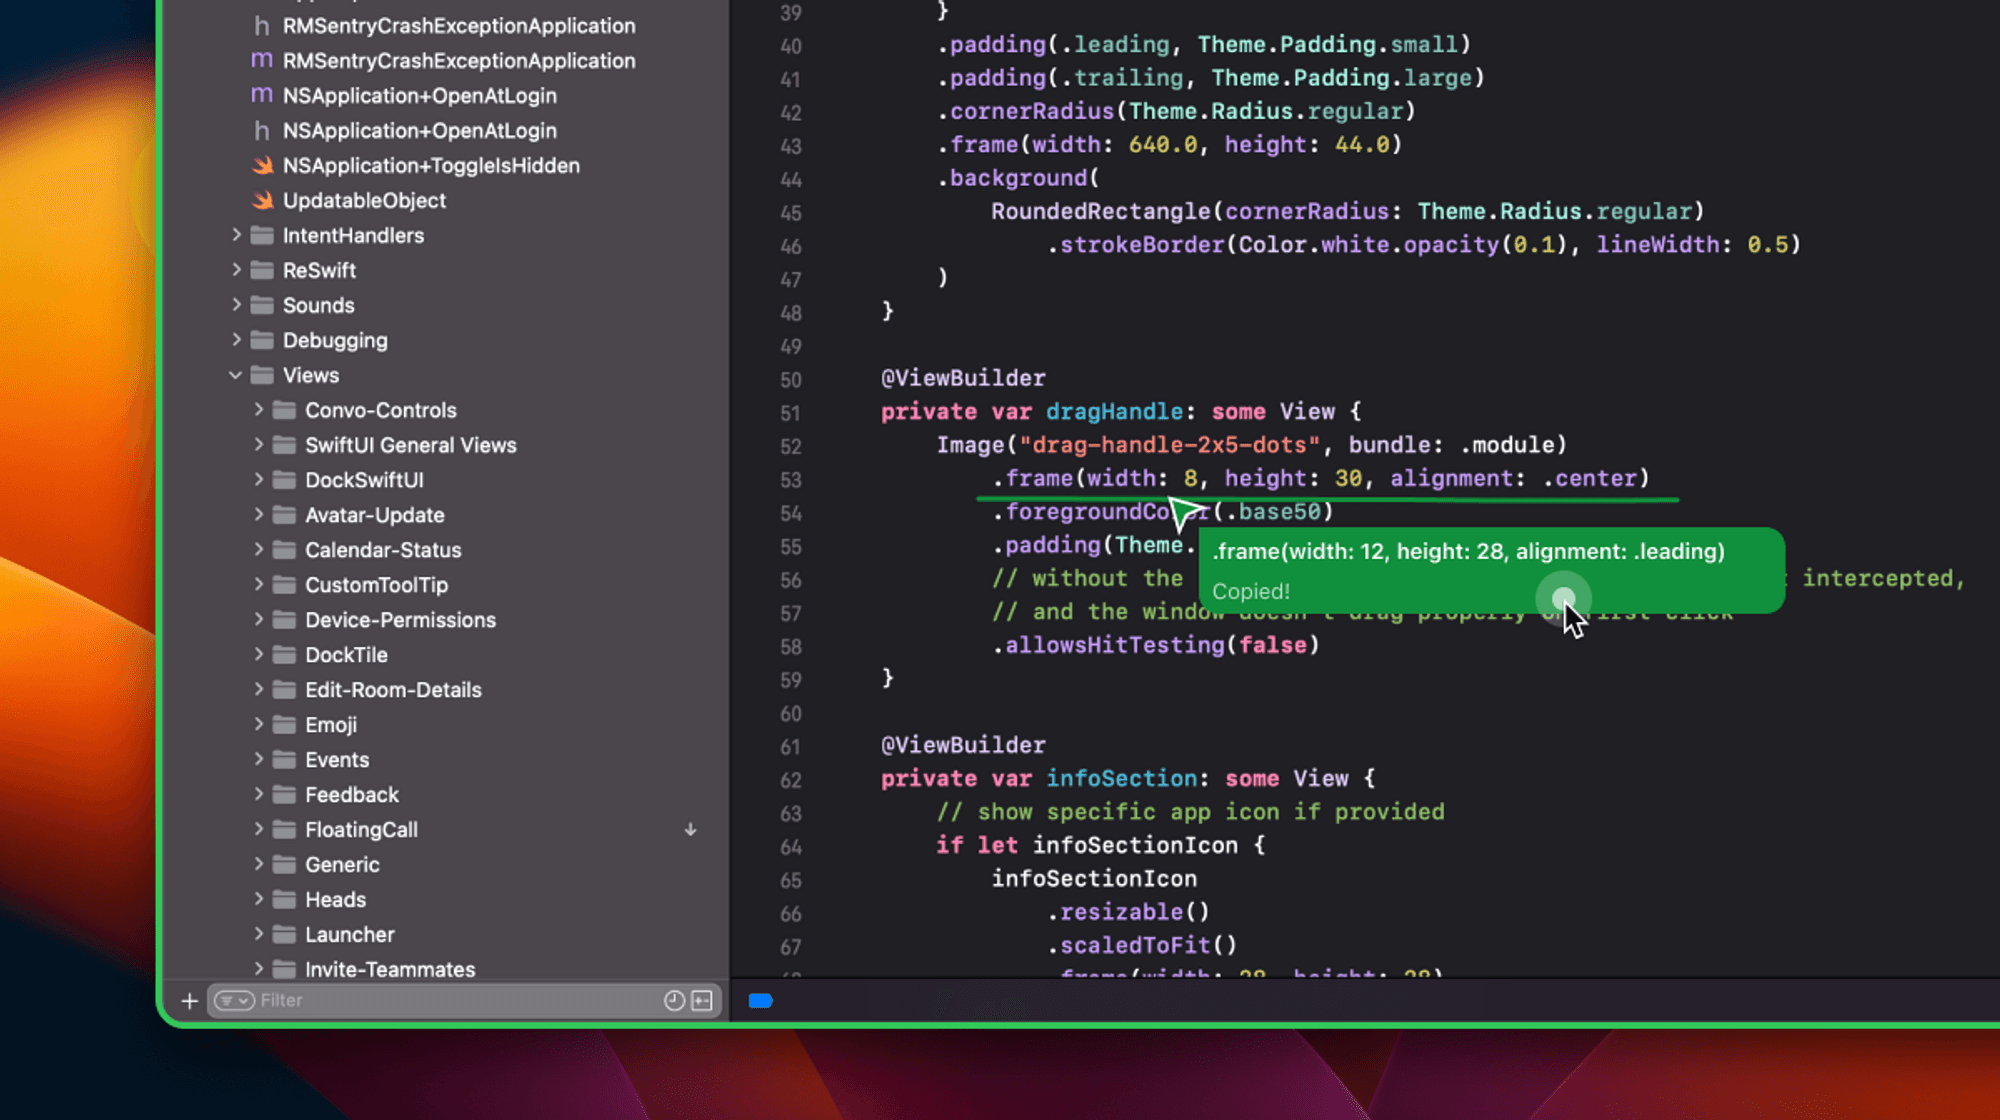
Task: Click the Filter text field
Action: pyautogui.click(x=450, y=1001)
